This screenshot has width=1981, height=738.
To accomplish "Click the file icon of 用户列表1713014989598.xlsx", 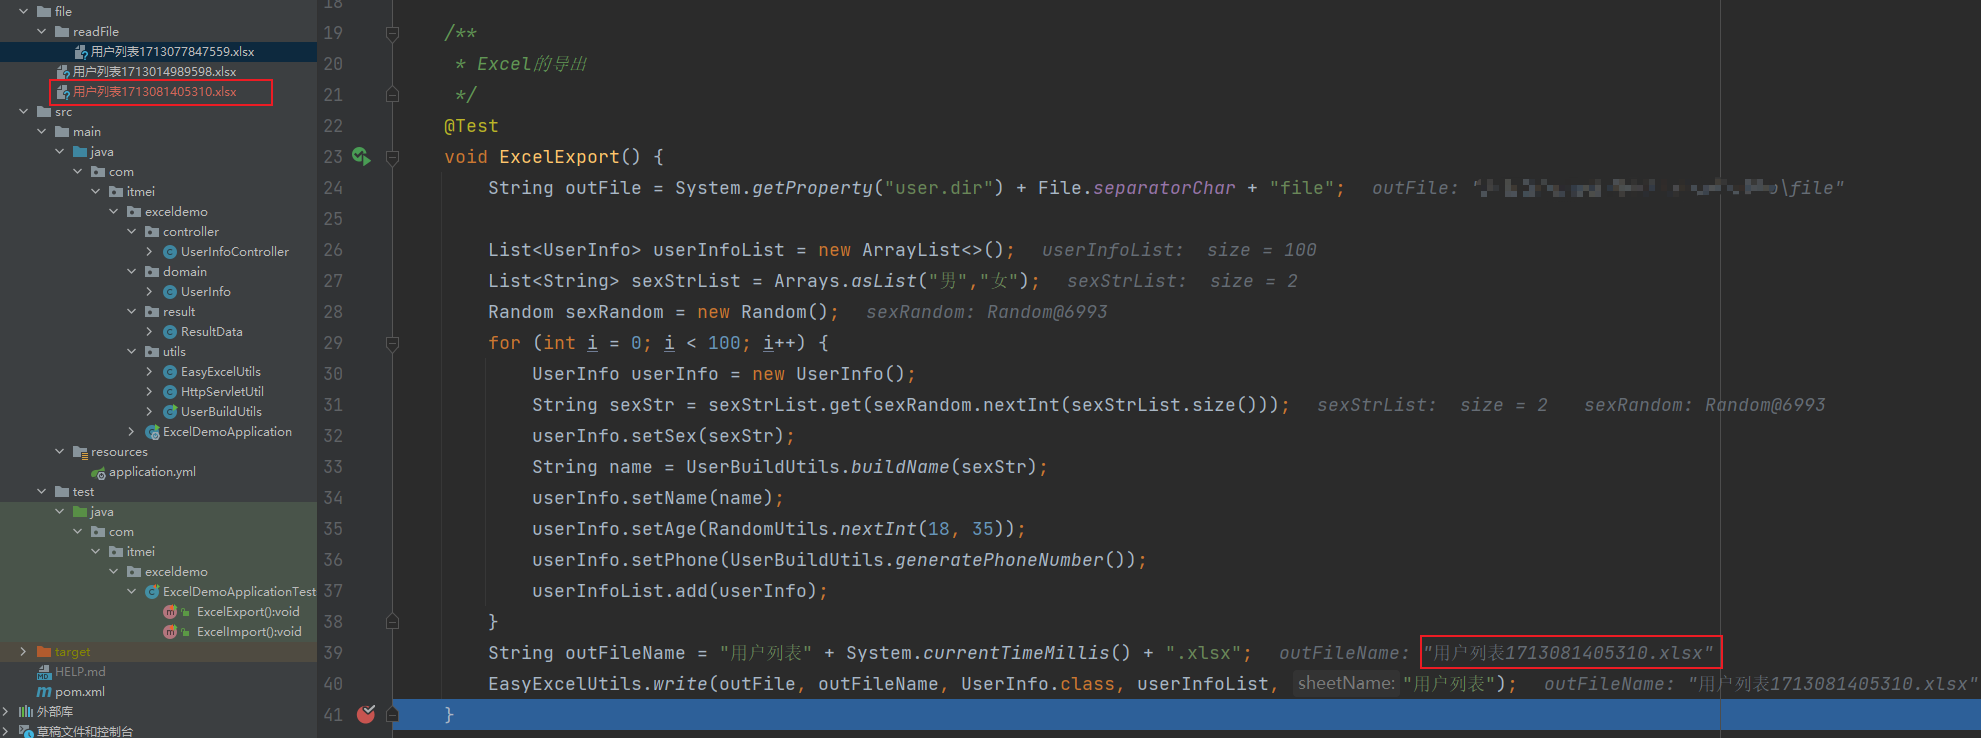I will 63,72.
